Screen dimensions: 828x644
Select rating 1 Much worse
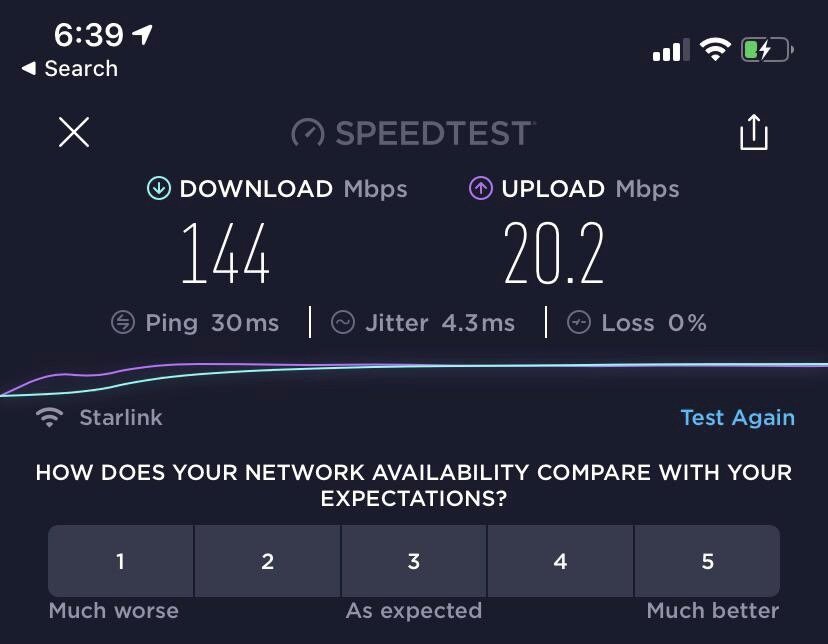(121, 561)
